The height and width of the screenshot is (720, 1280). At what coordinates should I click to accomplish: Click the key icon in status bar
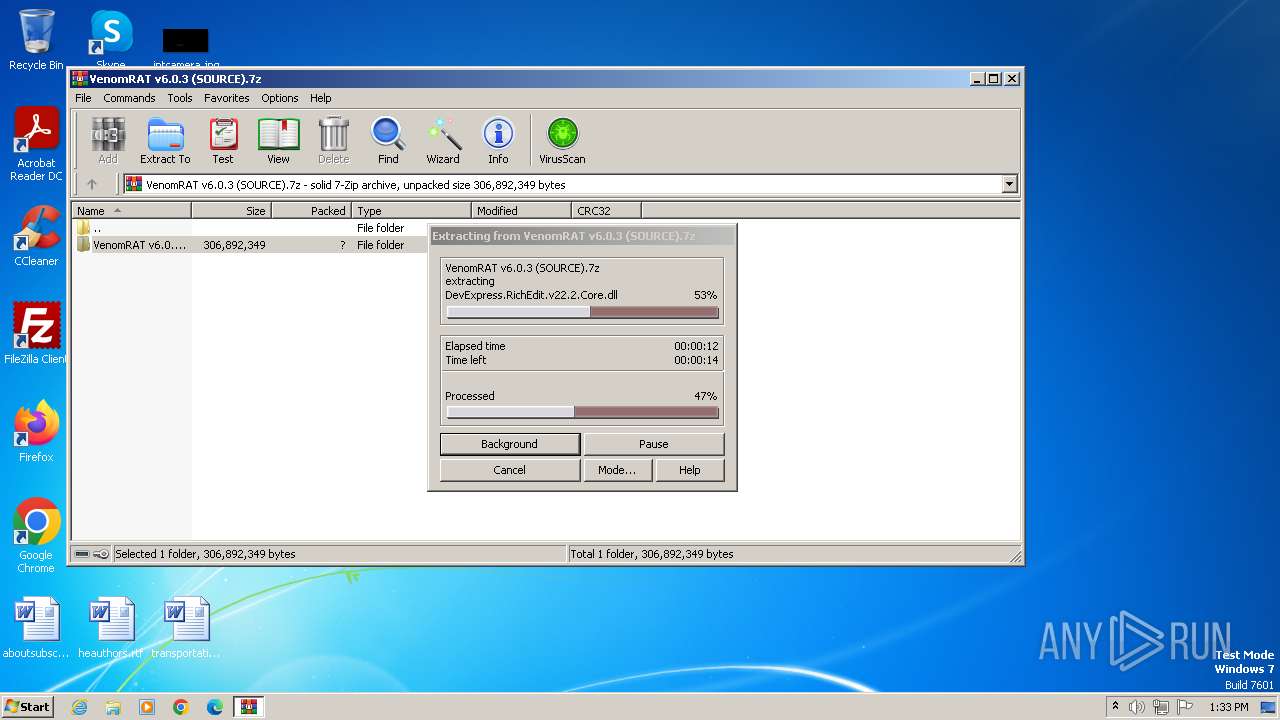pyautogui.click(x=101, y=554)
